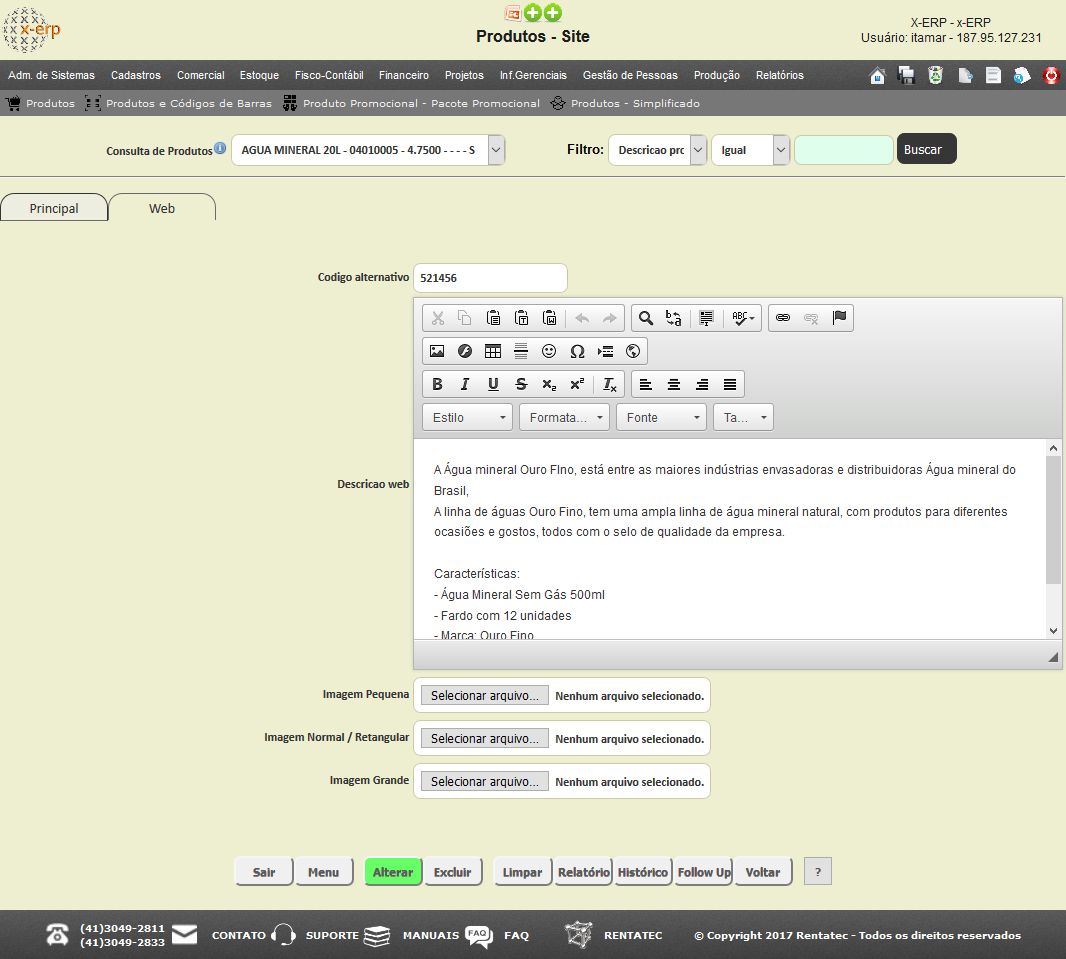Click the recycle bin icon in navbar
The width and height of the screenshot is (1066, 959).
935,75
